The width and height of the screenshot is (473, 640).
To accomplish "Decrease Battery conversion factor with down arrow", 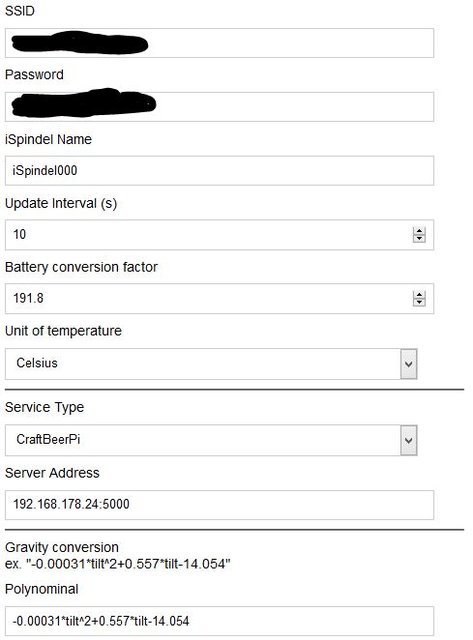I will click(419, 302).
